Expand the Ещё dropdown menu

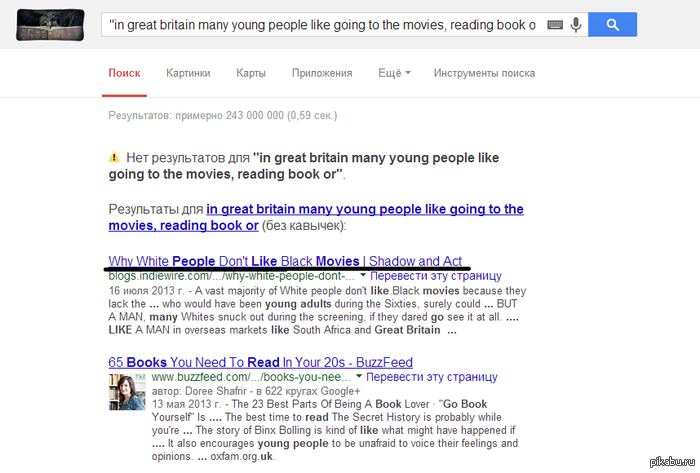[x=394, y=73]
